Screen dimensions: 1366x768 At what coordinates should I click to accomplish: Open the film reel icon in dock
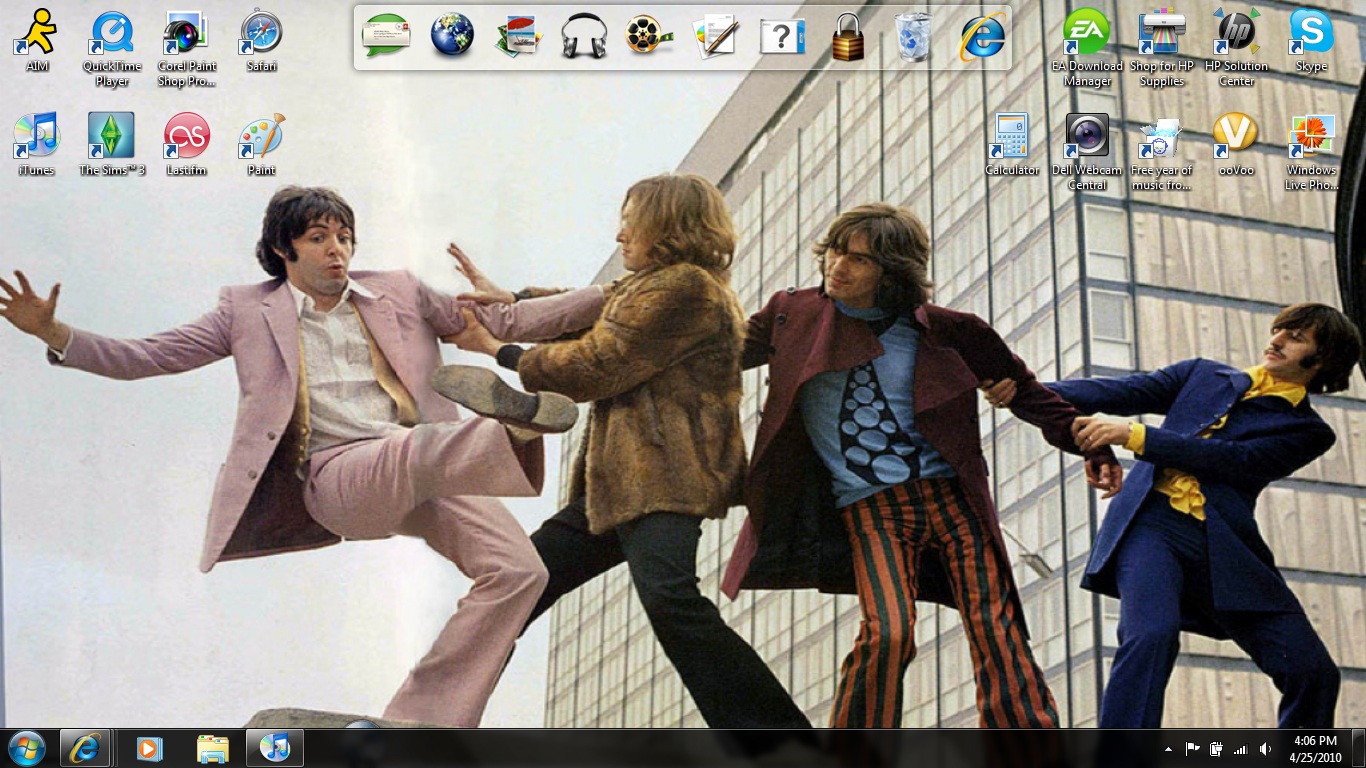[x=649, y=37]
